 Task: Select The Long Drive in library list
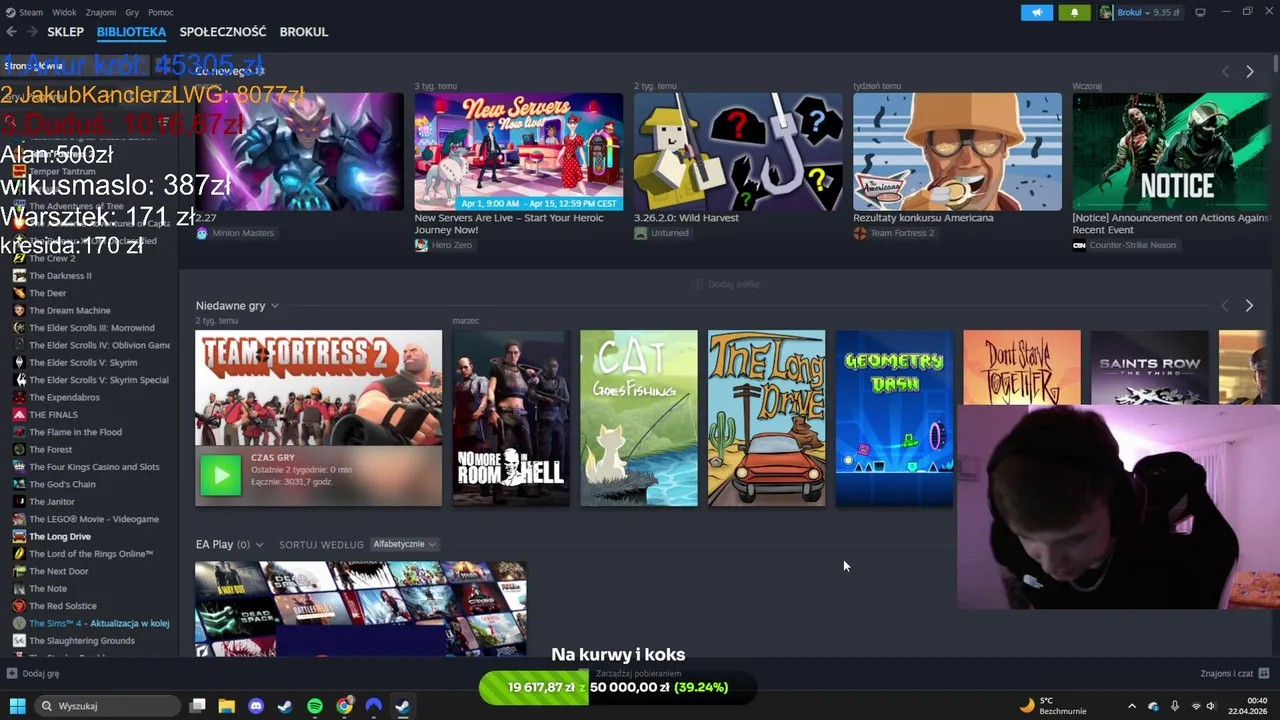pos(60,537)
